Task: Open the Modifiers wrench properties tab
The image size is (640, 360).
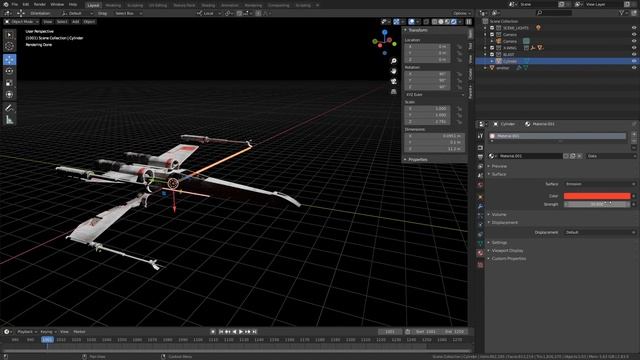Action: tap(480, 207)
